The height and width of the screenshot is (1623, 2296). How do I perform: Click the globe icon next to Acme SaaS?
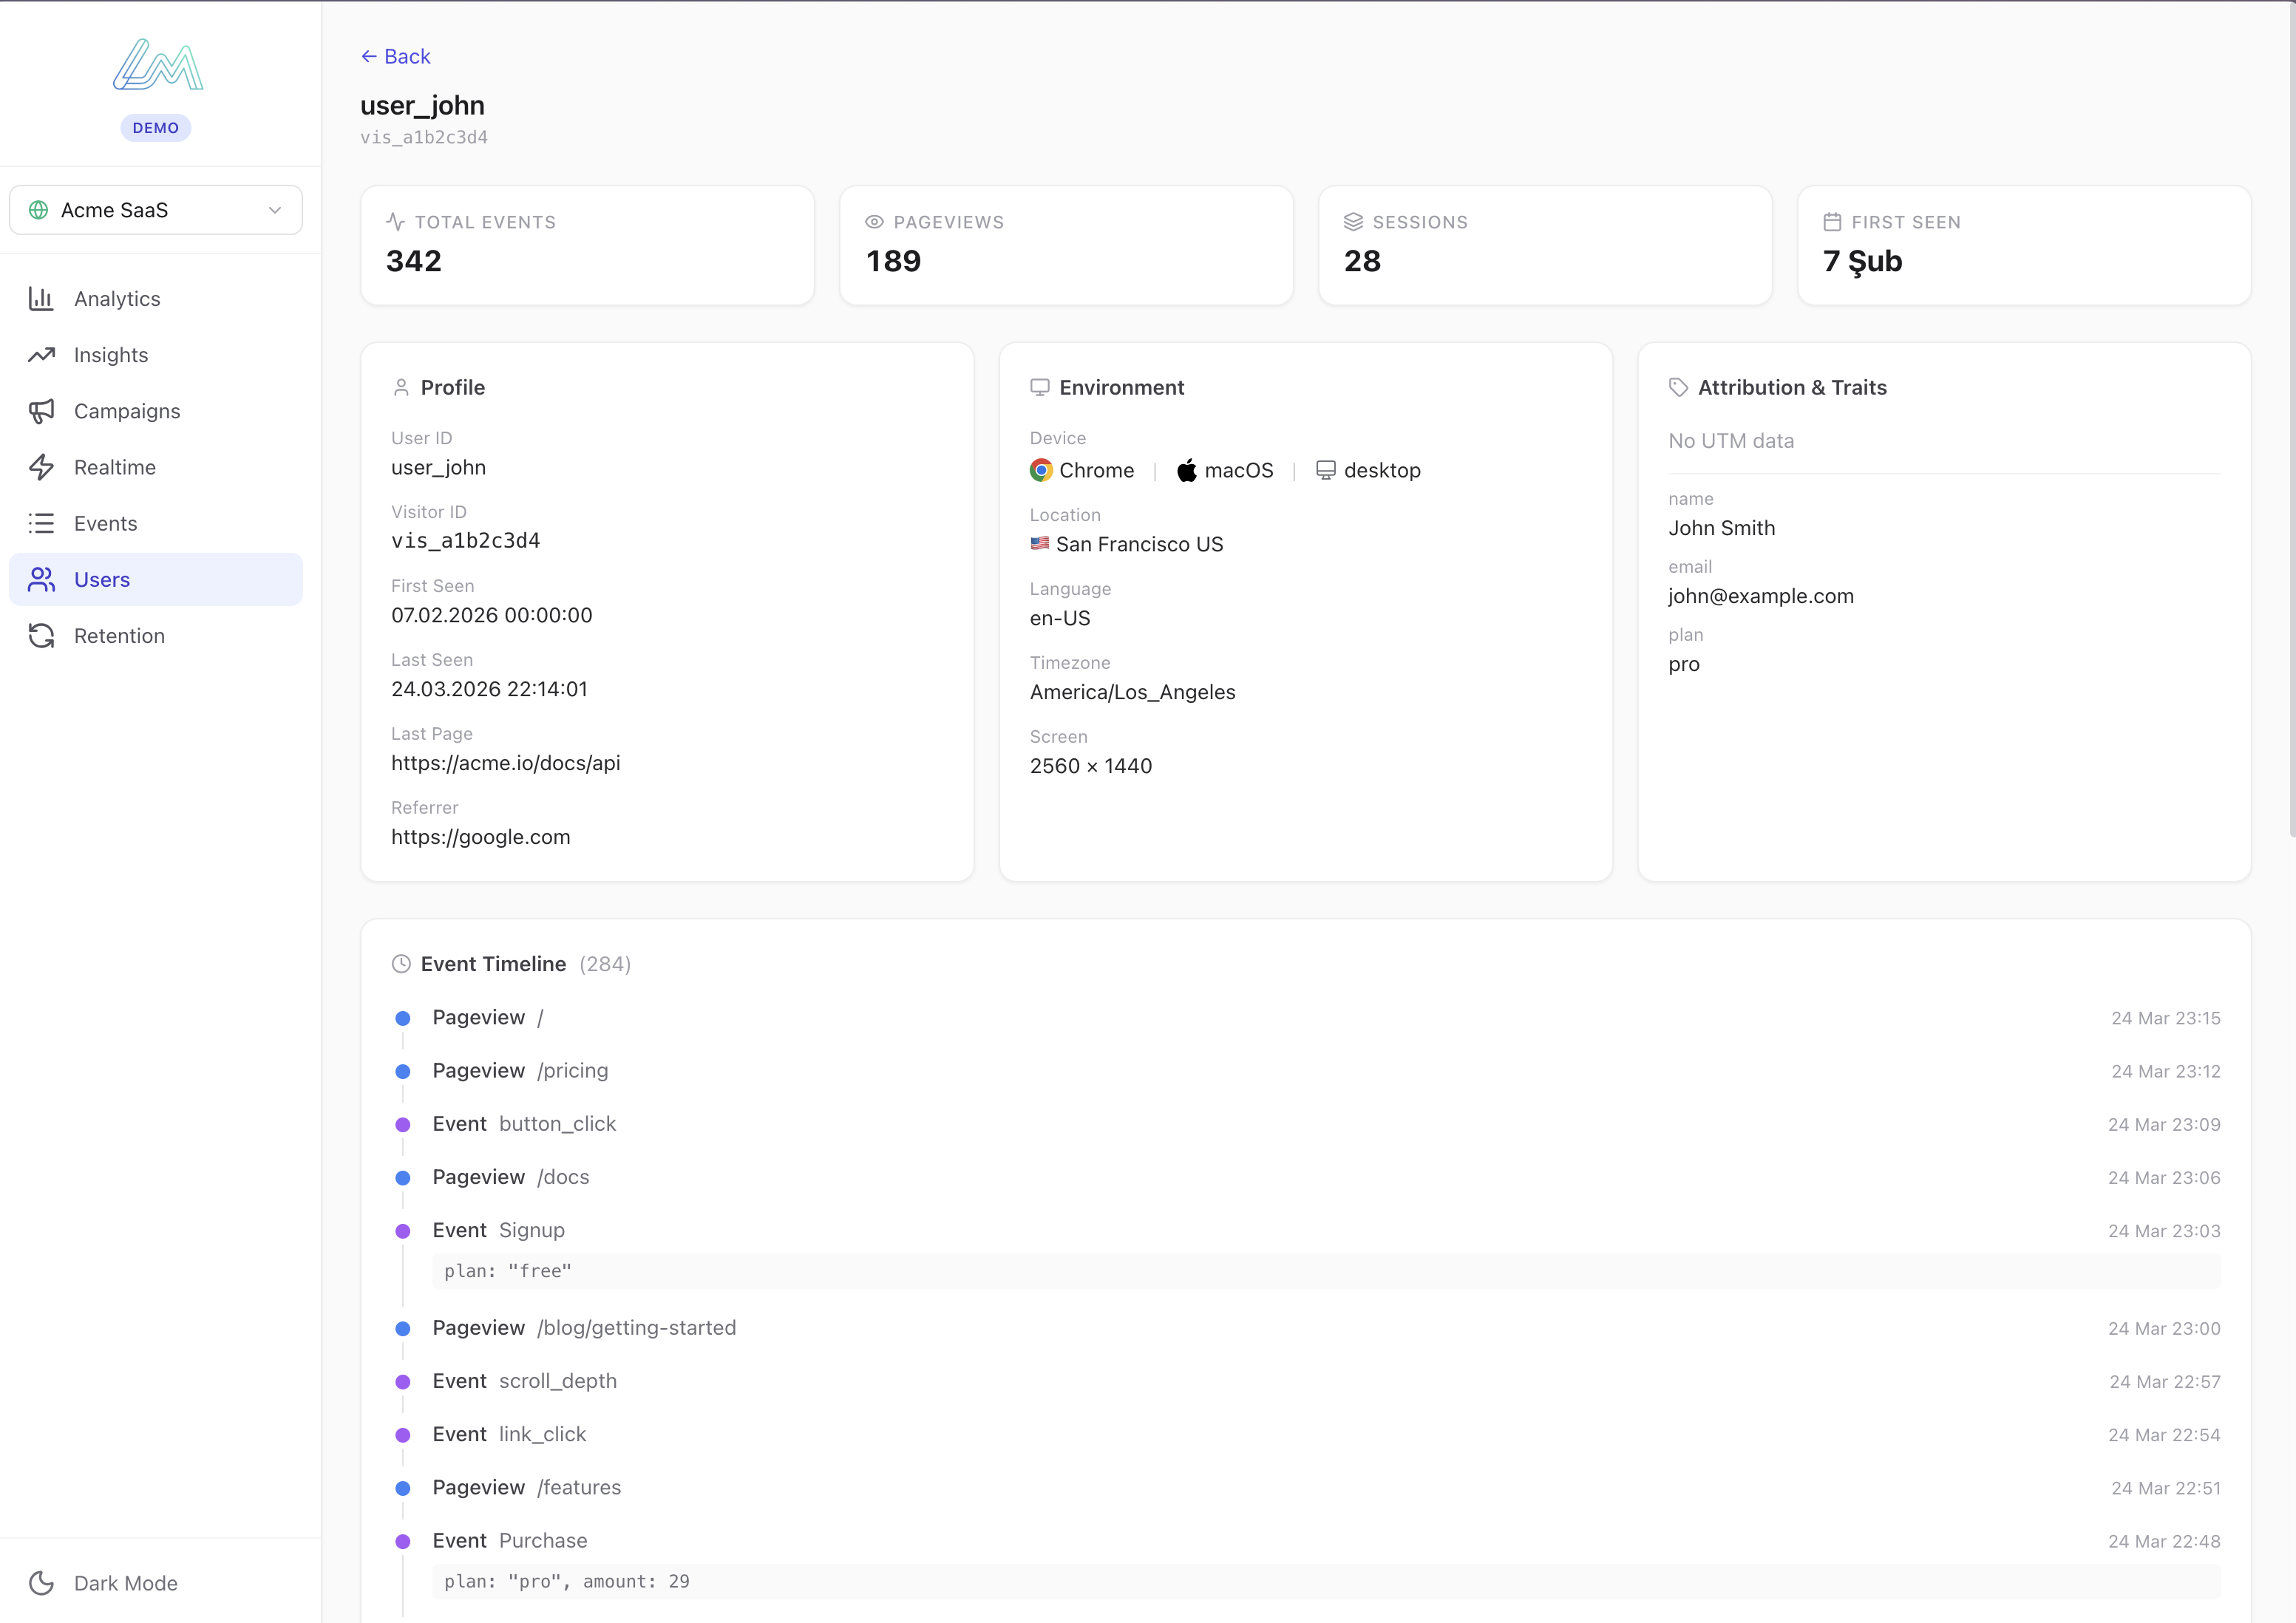point(39,210)
